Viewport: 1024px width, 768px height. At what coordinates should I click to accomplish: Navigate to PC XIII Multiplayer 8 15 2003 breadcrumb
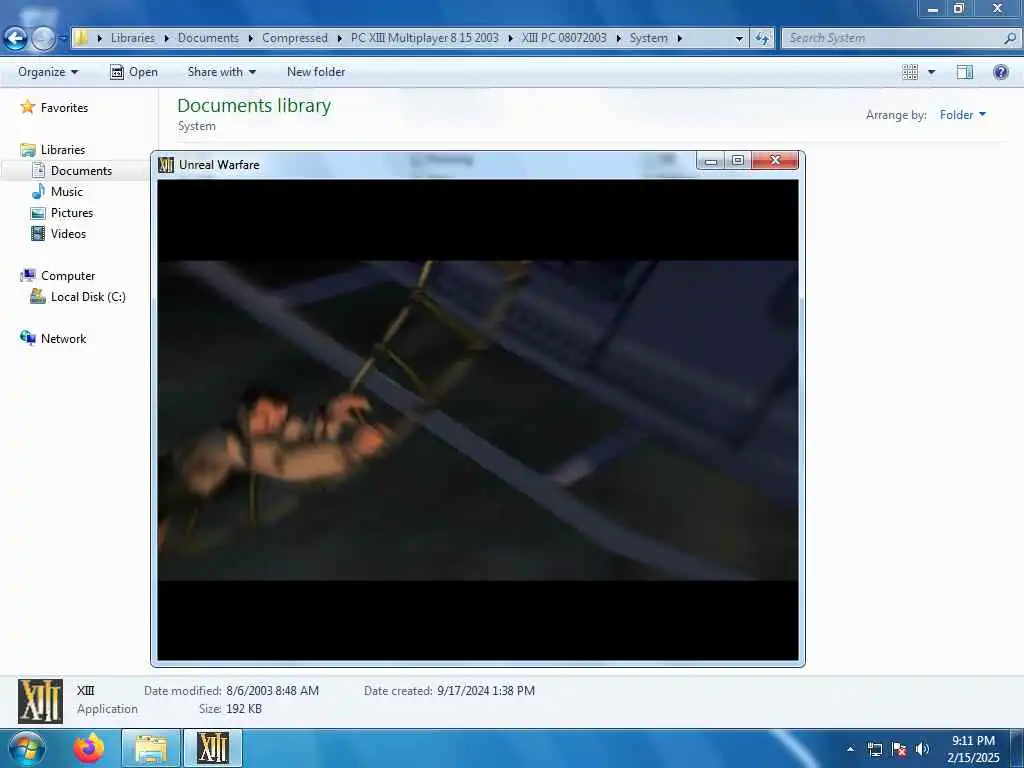click(x=424, y=38)
